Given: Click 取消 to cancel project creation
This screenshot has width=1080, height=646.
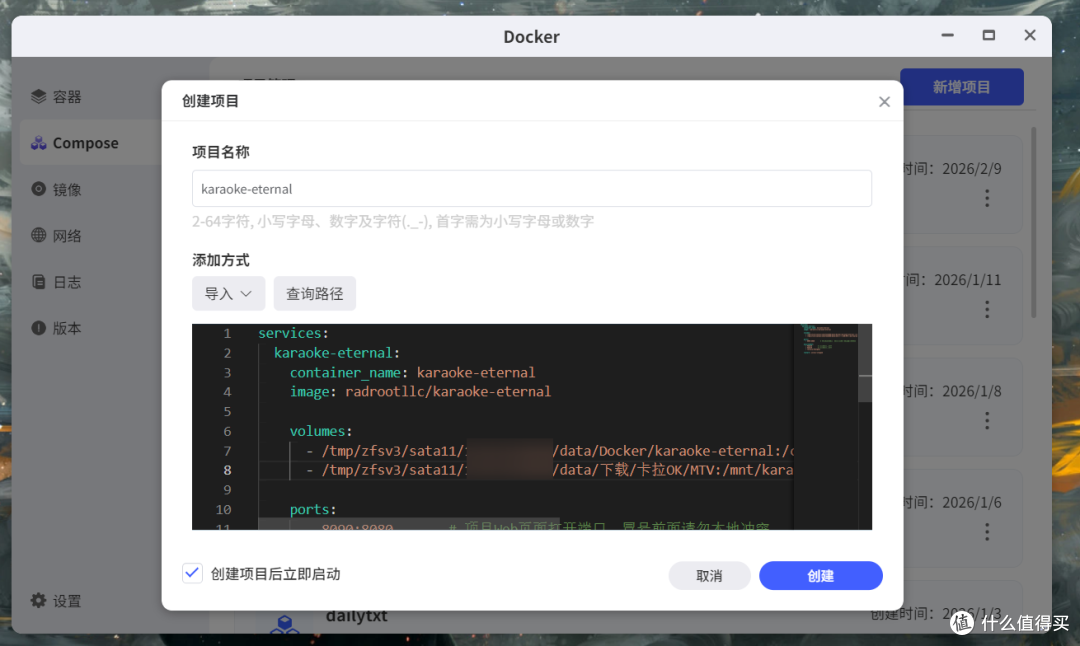Looking at the screenshot, I should [x=709, y=576].
